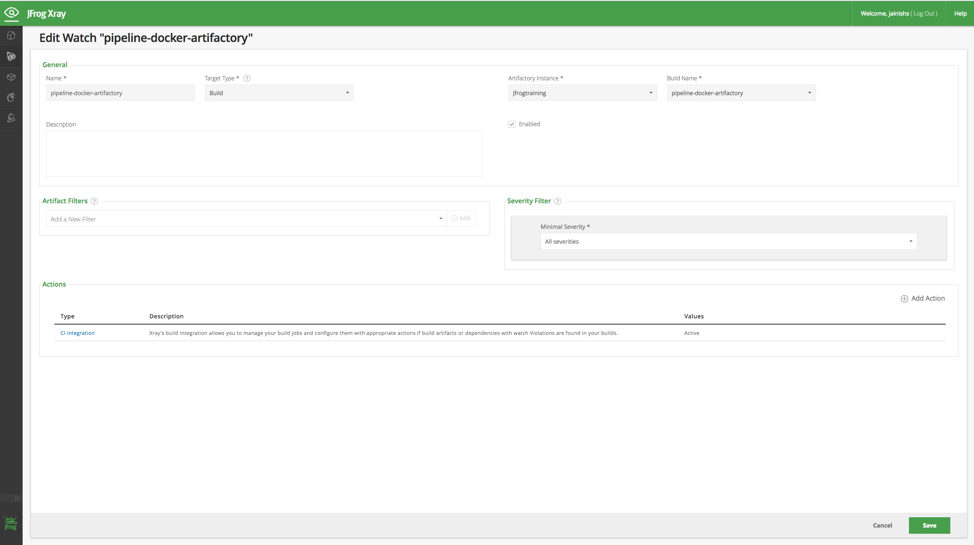This screenshot has width=974, height=545.
Task: Expand the sidebar with double-arrow button
Action: 16,497
